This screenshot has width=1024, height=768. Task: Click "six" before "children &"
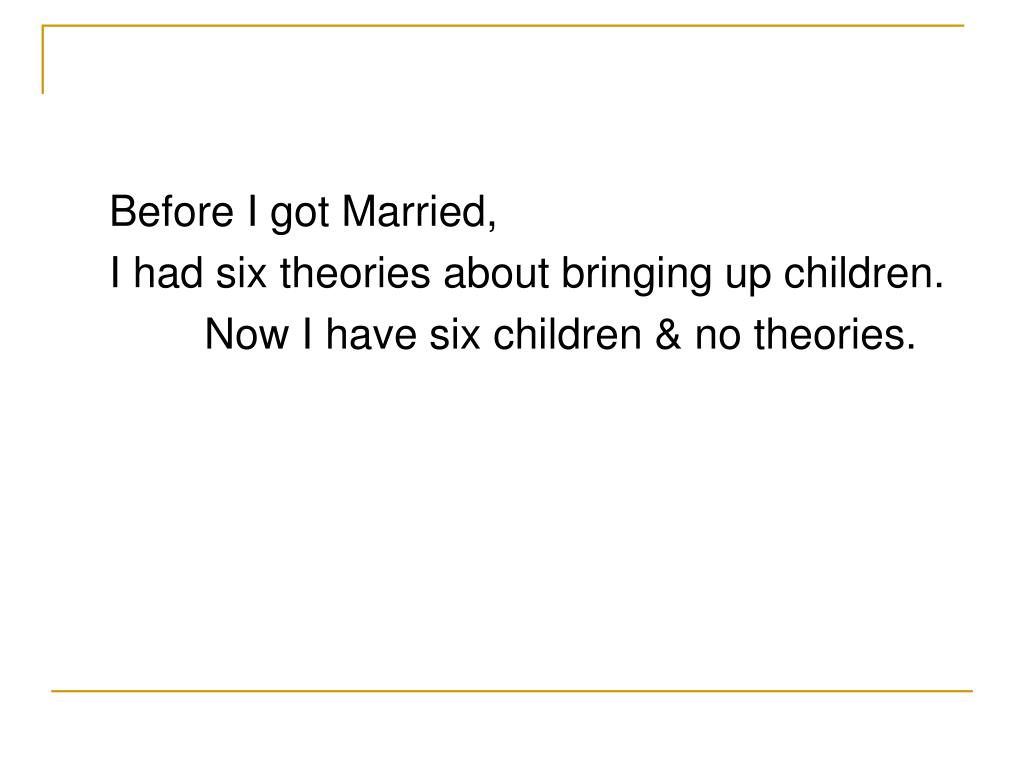click(x=454, y=334)
